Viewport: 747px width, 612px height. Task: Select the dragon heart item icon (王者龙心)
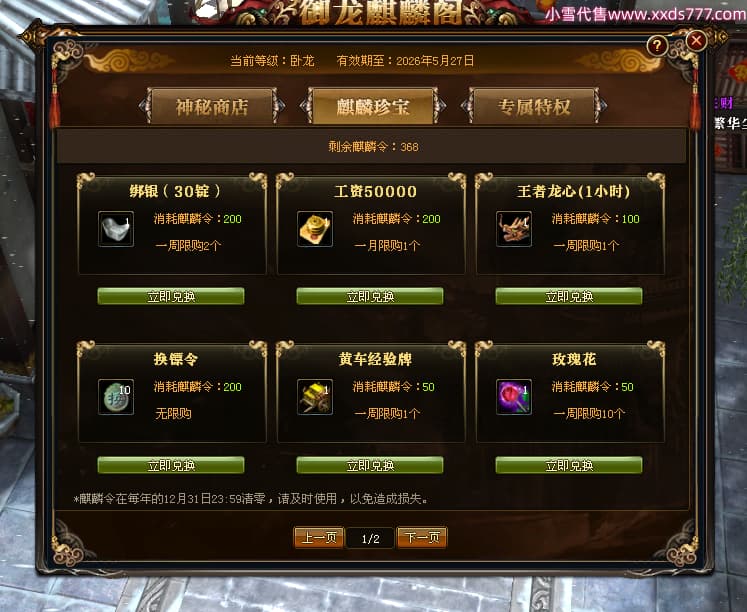[514, 229]
